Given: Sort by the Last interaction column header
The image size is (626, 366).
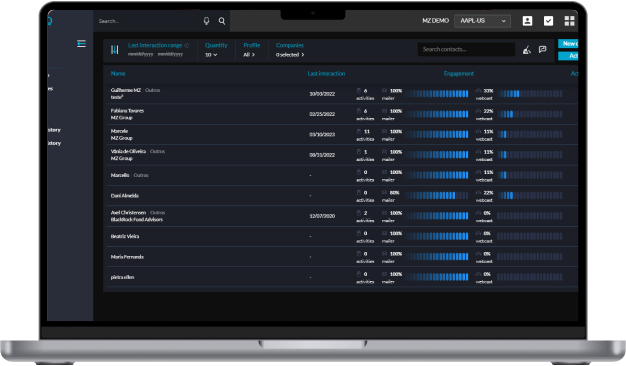Looking at the screenshot, I should [x=326, y=73].
